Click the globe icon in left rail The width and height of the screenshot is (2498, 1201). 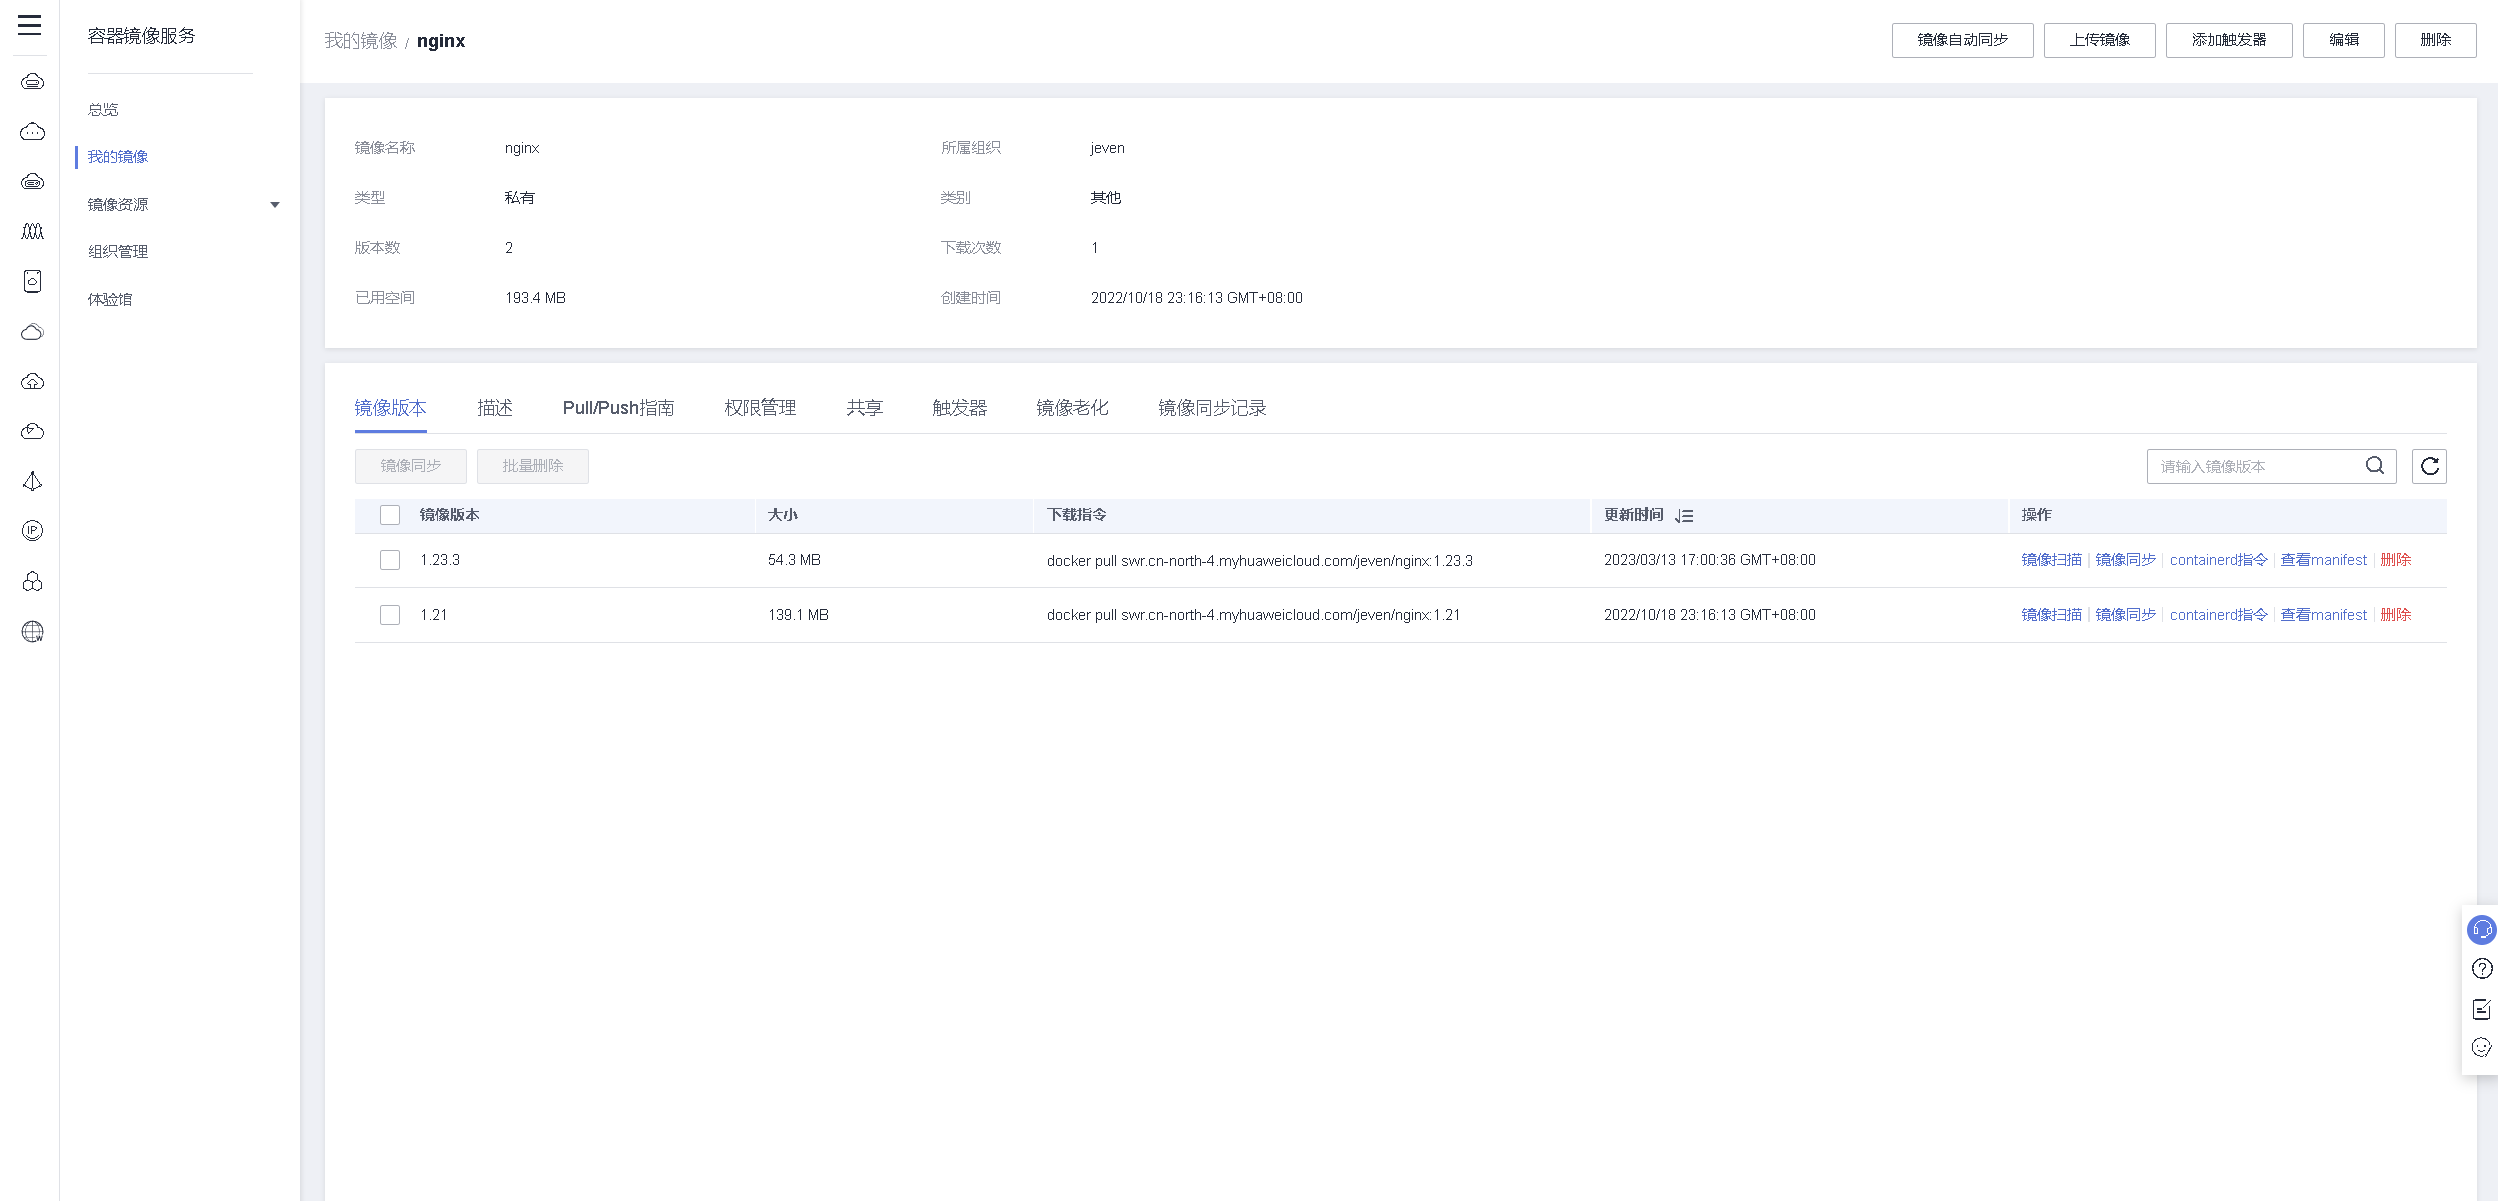tap(32, 632)
